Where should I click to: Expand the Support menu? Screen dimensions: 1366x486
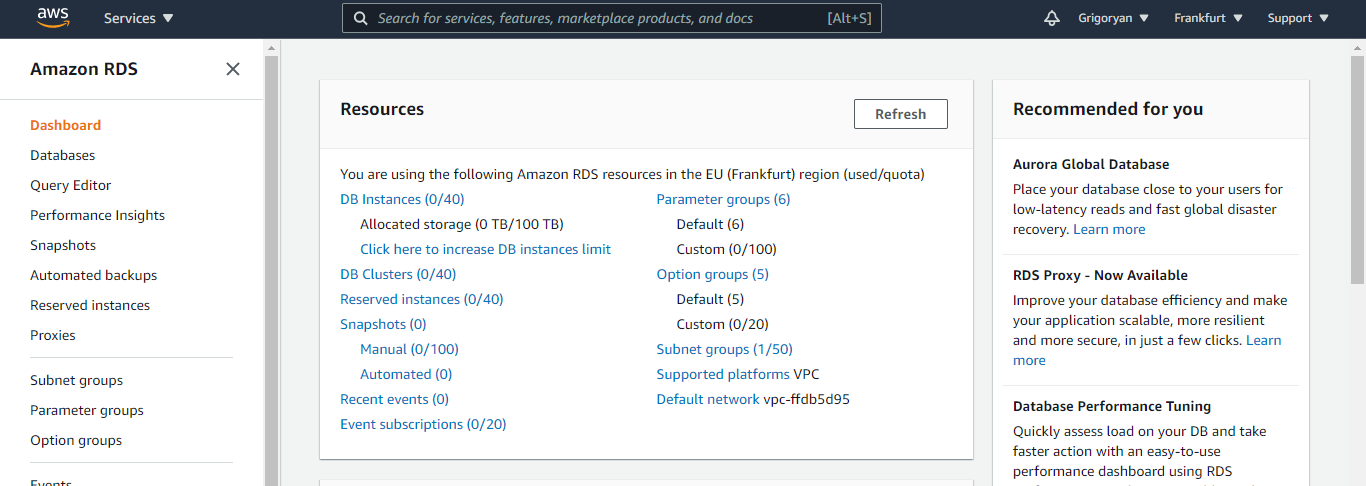tap(1298, 18)
